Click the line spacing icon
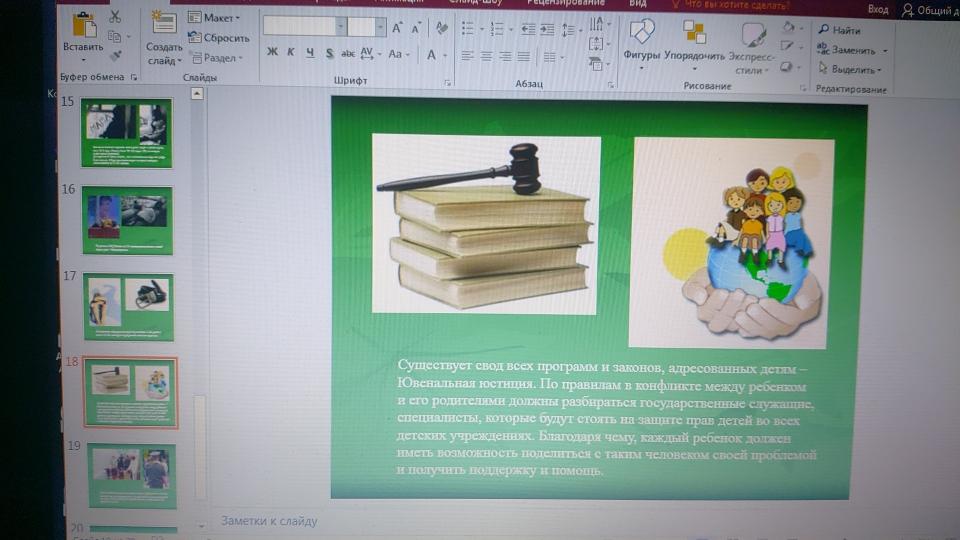960x540 pixels. (x=568, y=30)
